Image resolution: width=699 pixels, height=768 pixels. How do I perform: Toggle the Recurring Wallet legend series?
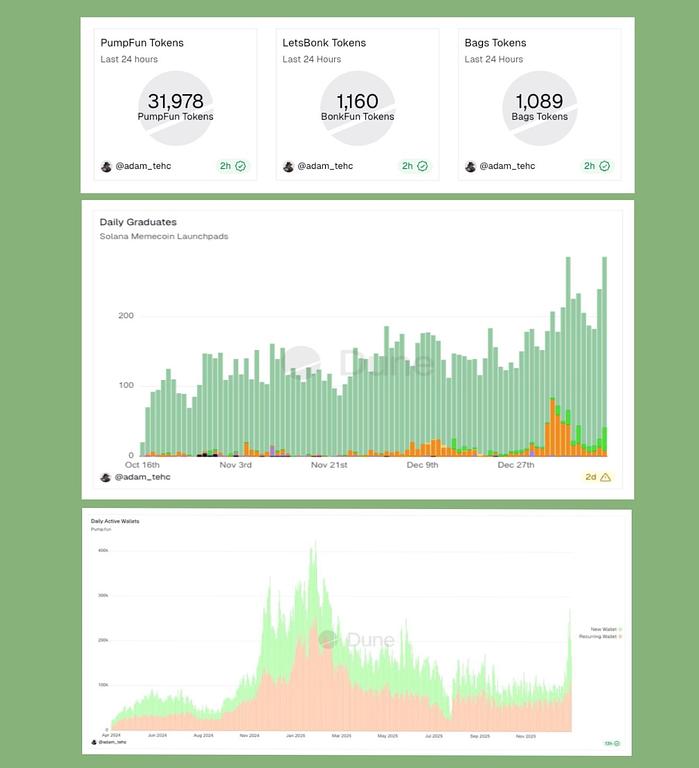(x=600, y=637)
